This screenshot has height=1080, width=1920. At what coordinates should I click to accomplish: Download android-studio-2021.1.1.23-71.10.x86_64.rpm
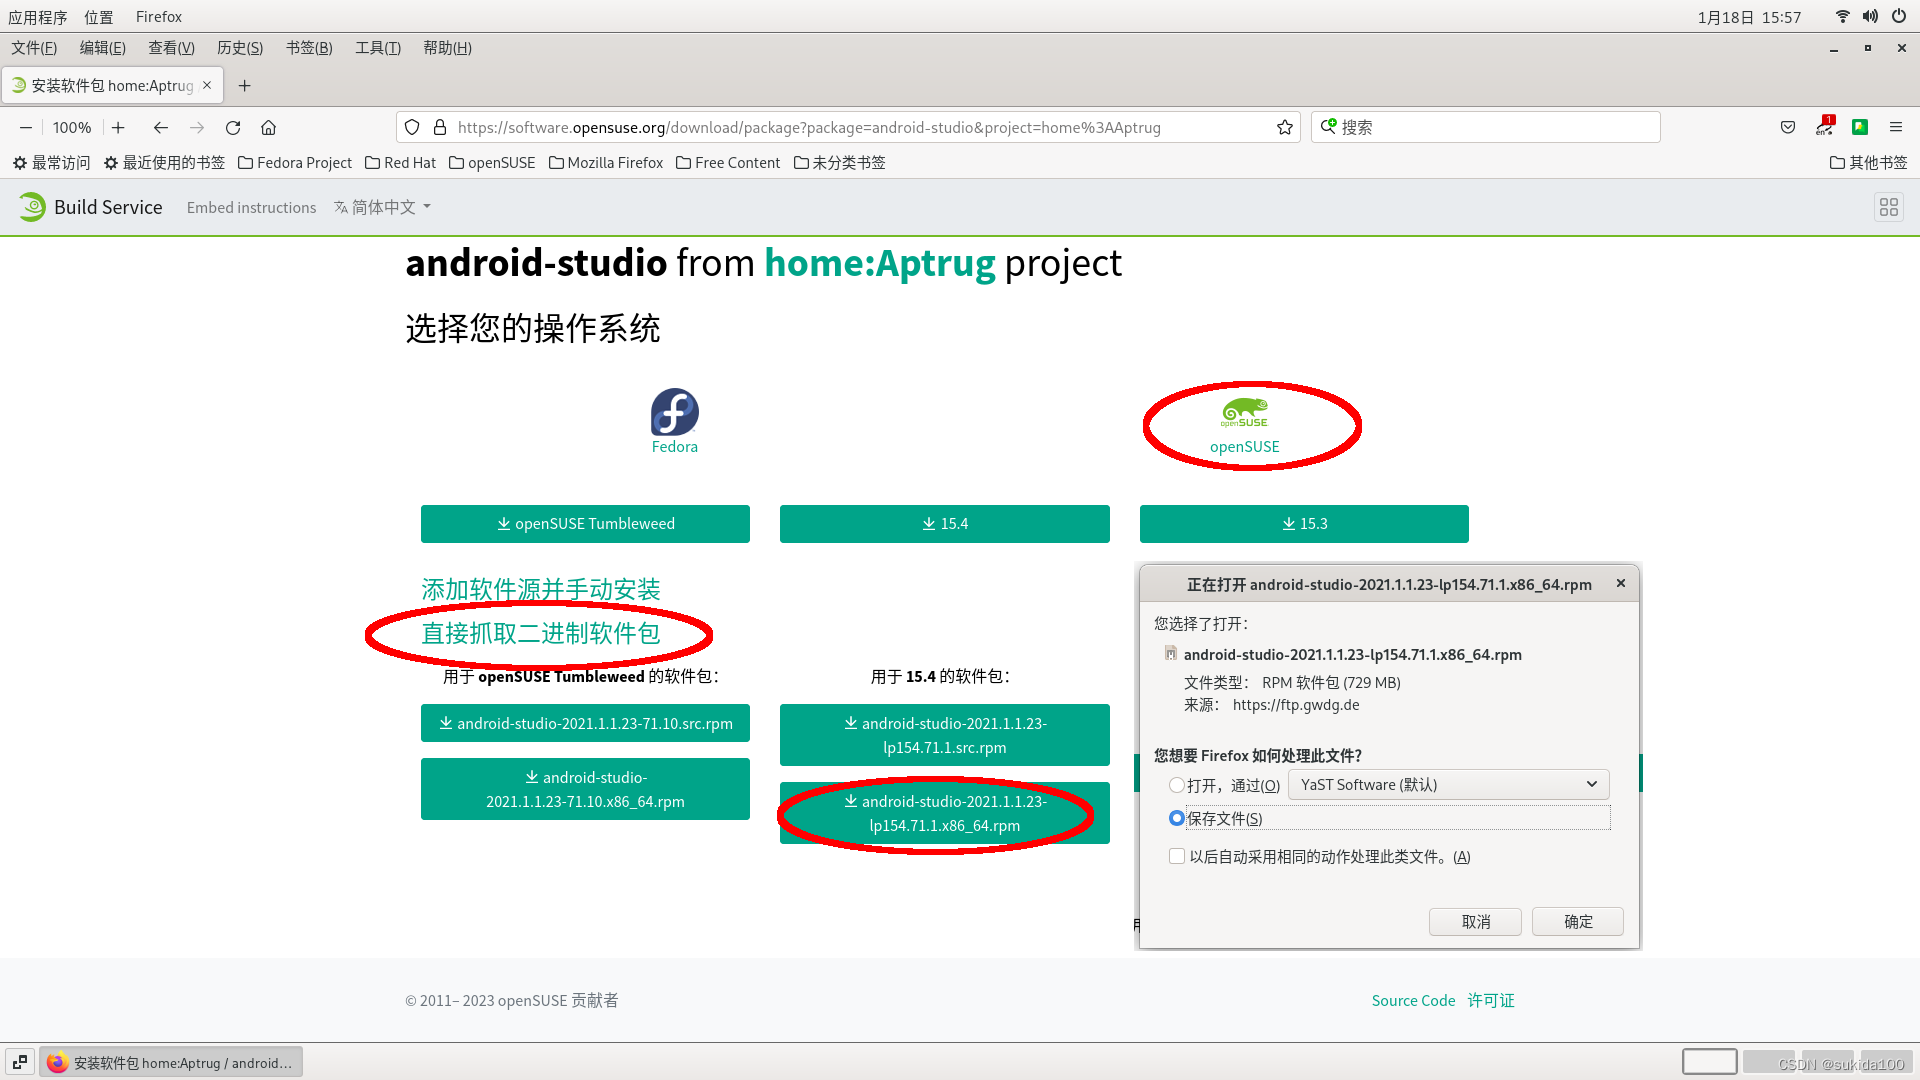[585, 789]
